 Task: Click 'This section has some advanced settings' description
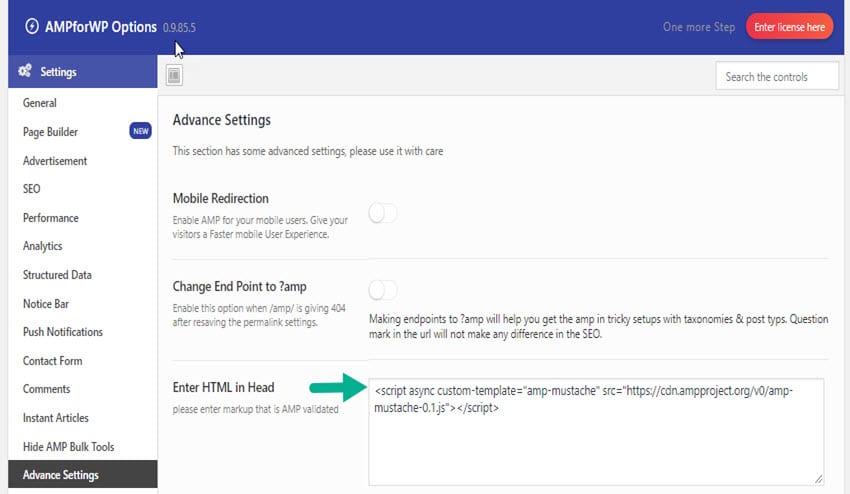pyautogui.click(x=308, y=151)
